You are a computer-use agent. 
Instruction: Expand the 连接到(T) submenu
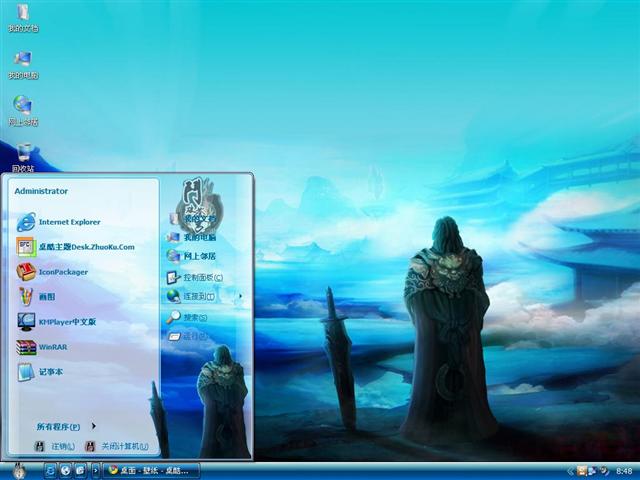coord(204,296)
